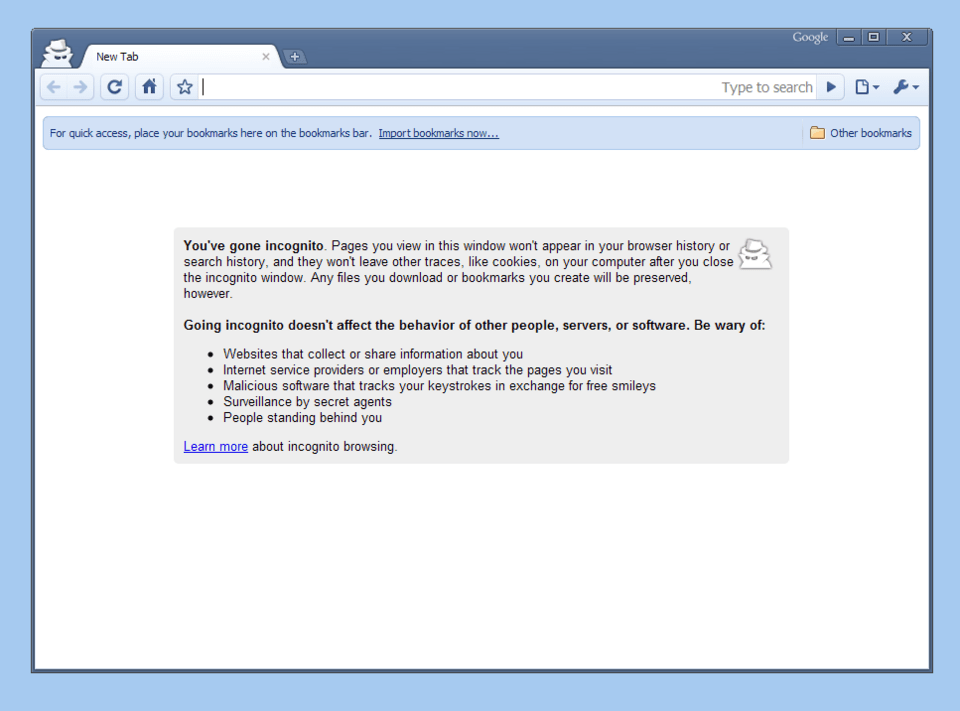Close the New Tab tab
Image resolution: width=960 pixels, height=711 pixels.
pyautogui.click(x=266, y=57)
